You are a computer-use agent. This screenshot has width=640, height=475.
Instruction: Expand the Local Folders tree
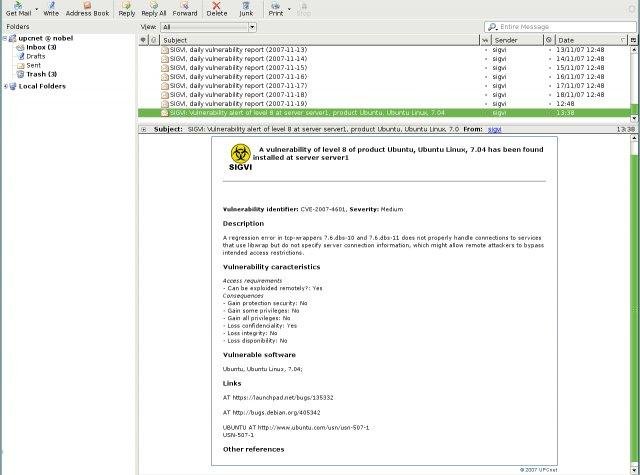pyautogui.click(x=5, y=86)
